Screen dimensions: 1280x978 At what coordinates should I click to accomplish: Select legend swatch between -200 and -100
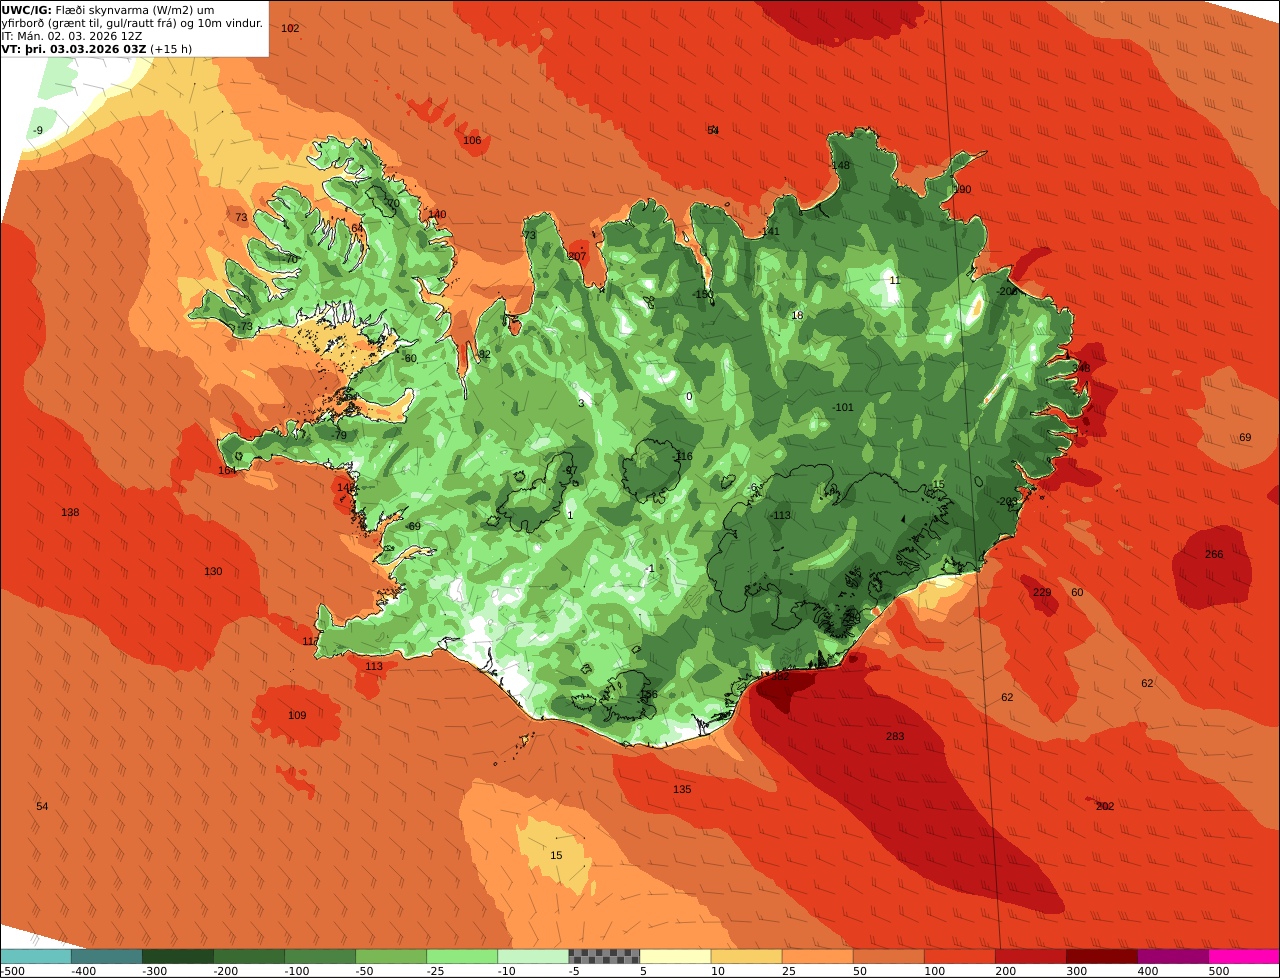click(x=248, y=956)
